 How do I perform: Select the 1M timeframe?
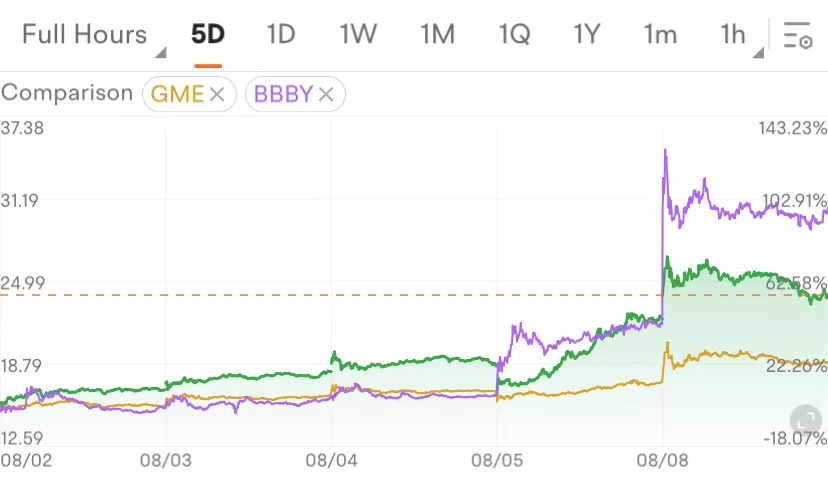pos(437,35)
